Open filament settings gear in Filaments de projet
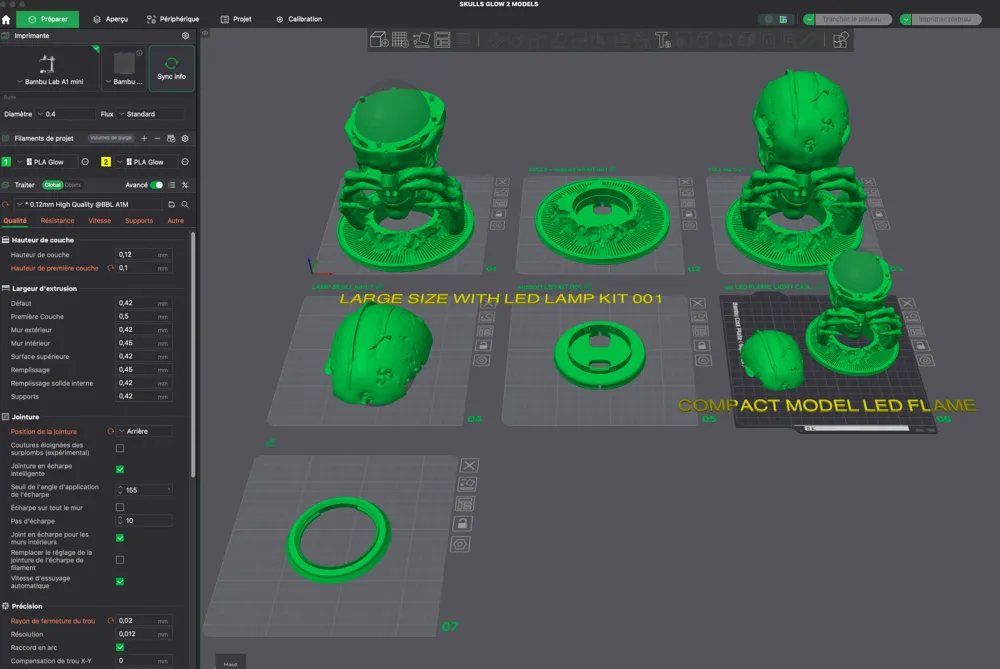Viewport: 1000px width, 669px height. pos(185,138)
